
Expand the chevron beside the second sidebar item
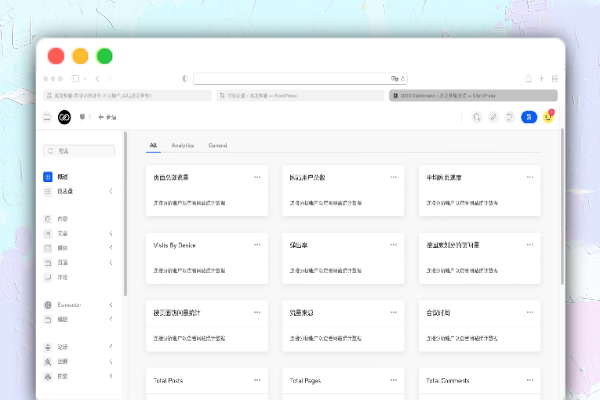[x=110, y=190]
